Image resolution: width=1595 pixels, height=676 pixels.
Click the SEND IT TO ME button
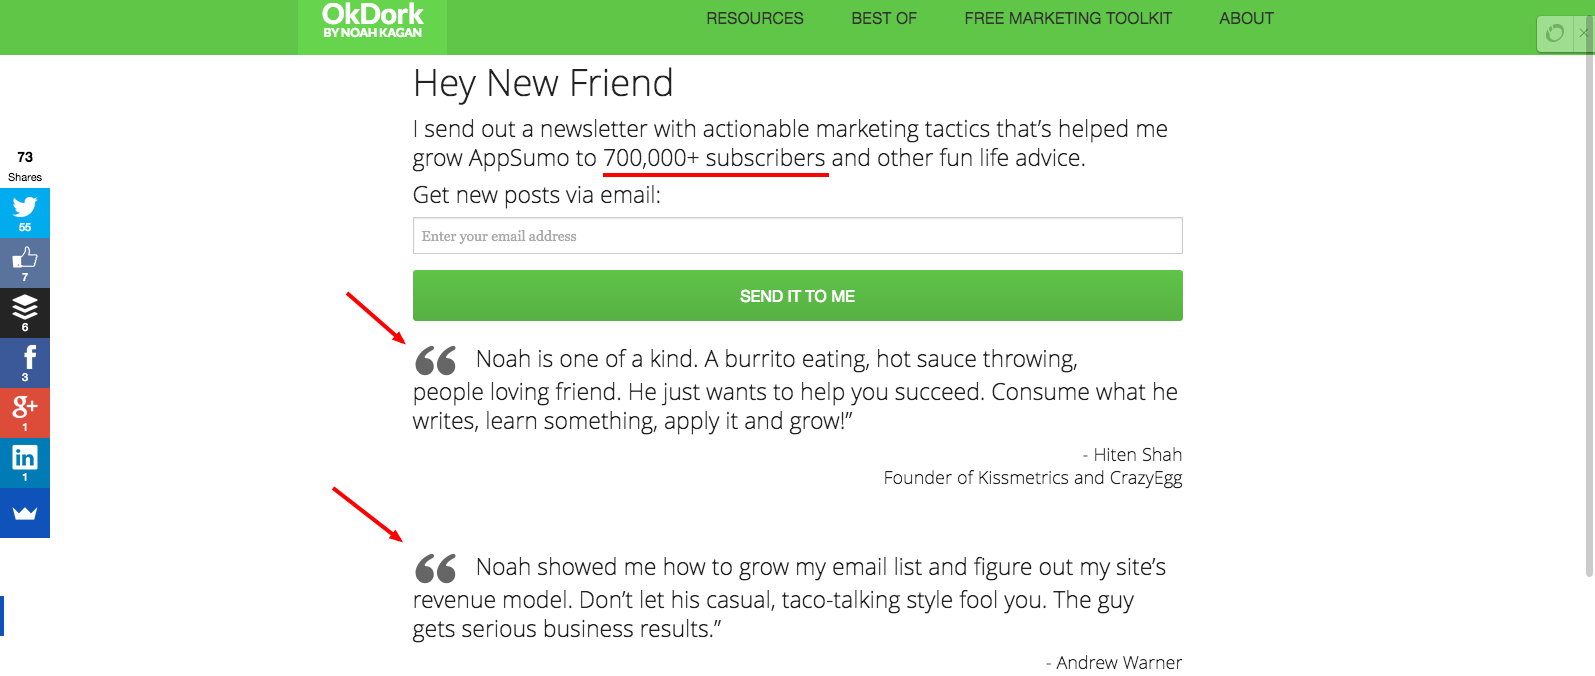tap(798, 296)
